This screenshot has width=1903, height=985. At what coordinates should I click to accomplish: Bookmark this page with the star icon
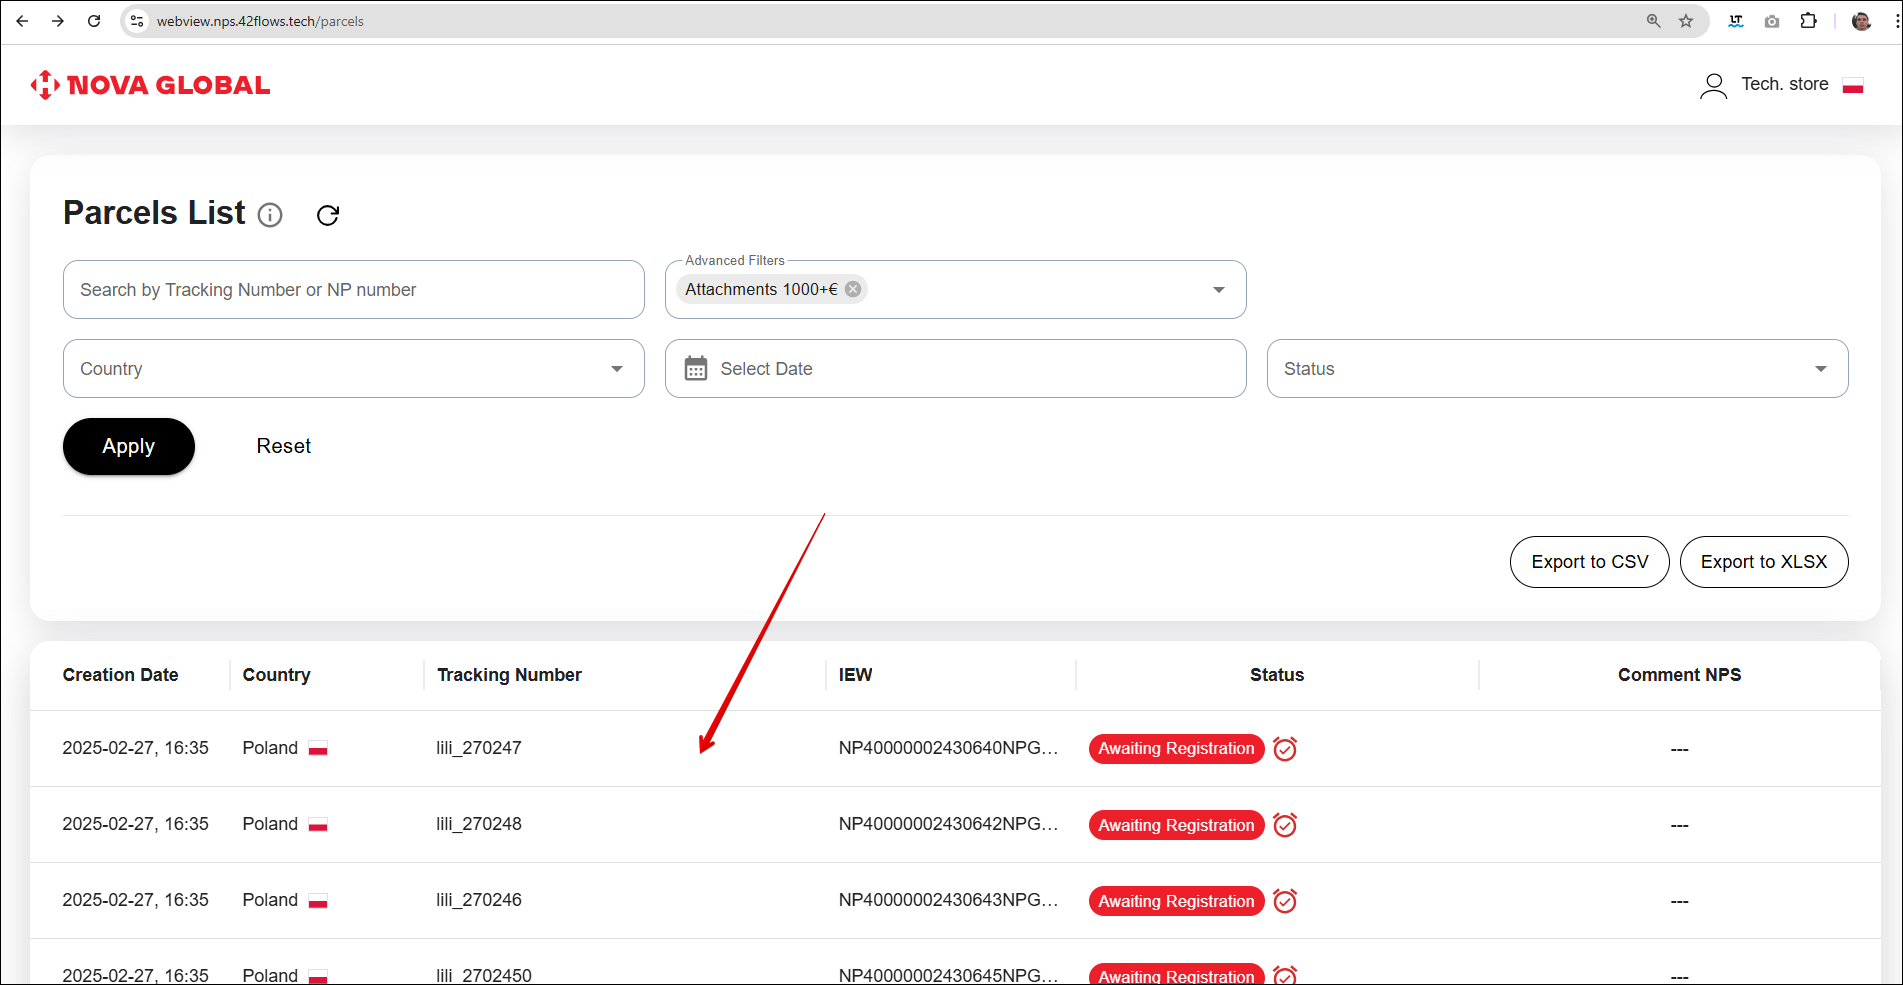pos(1686,21)
